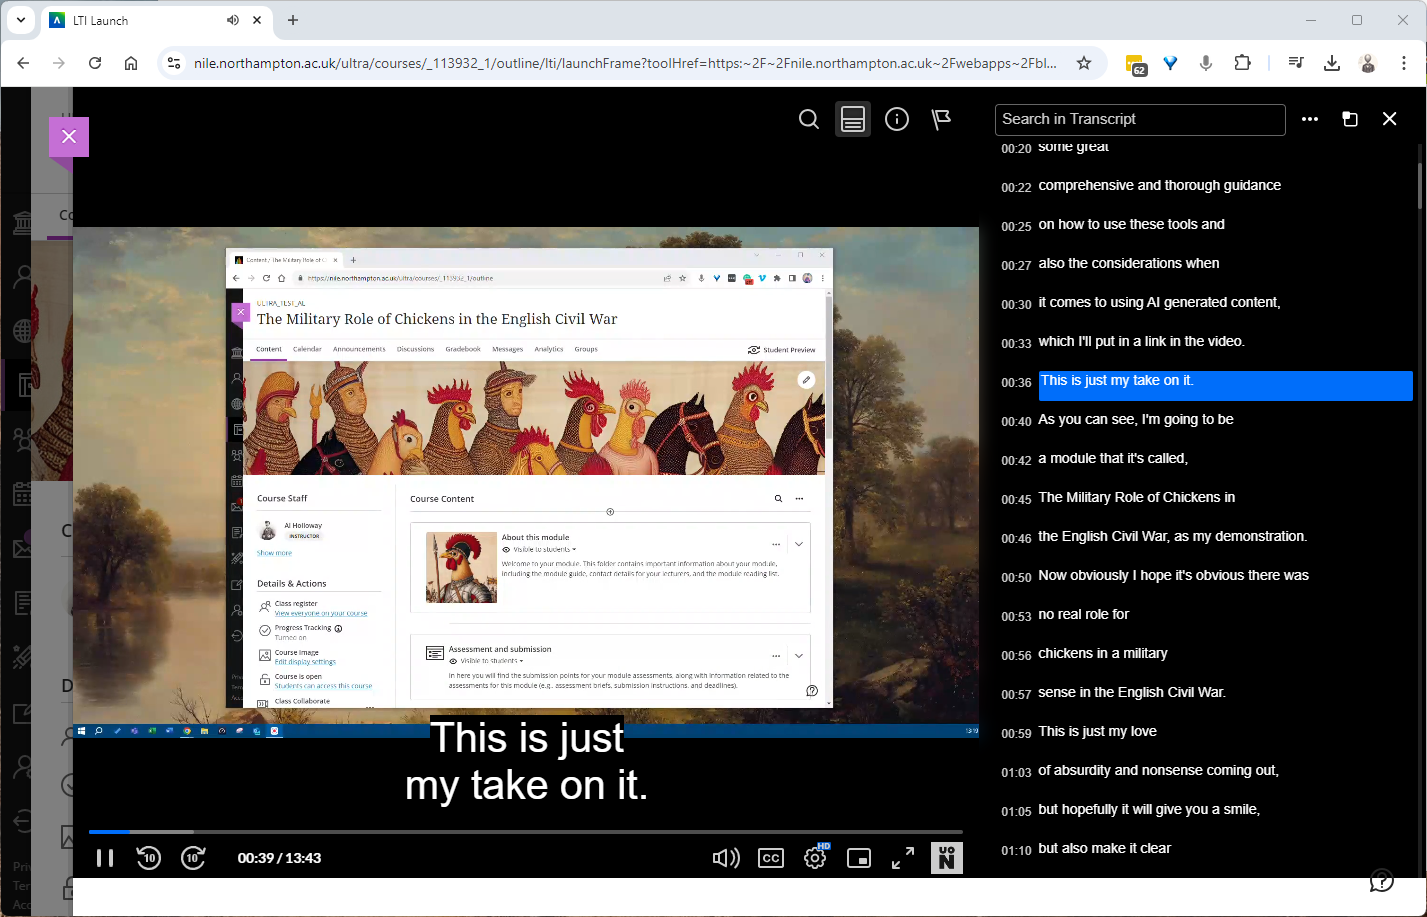The image size is (1427, 917).
Task: Toggle closed captions on the video
Action: tap(771, 857)
